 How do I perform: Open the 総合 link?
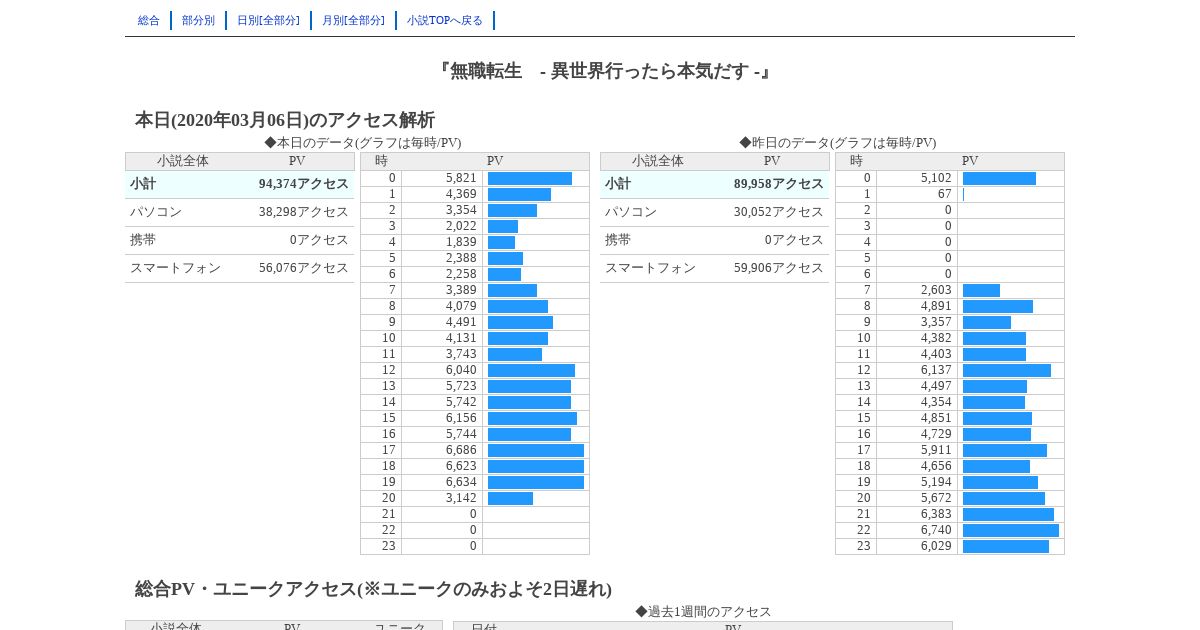click(x=149, y=20)
